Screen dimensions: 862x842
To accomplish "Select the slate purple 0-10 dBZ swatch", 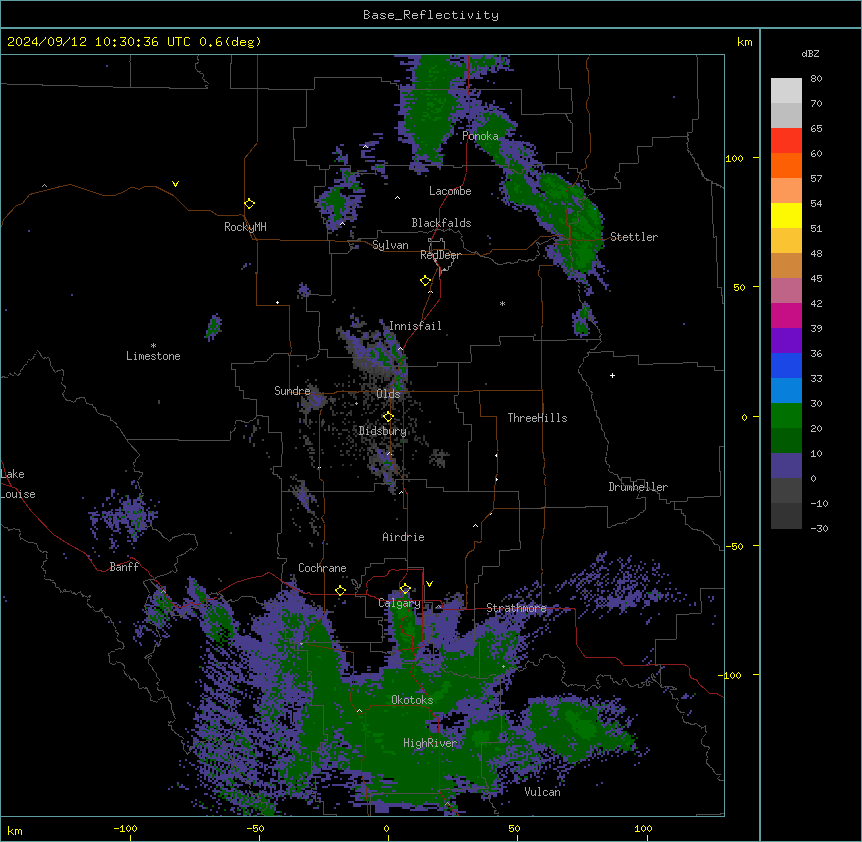I will [x=786, y=466].
